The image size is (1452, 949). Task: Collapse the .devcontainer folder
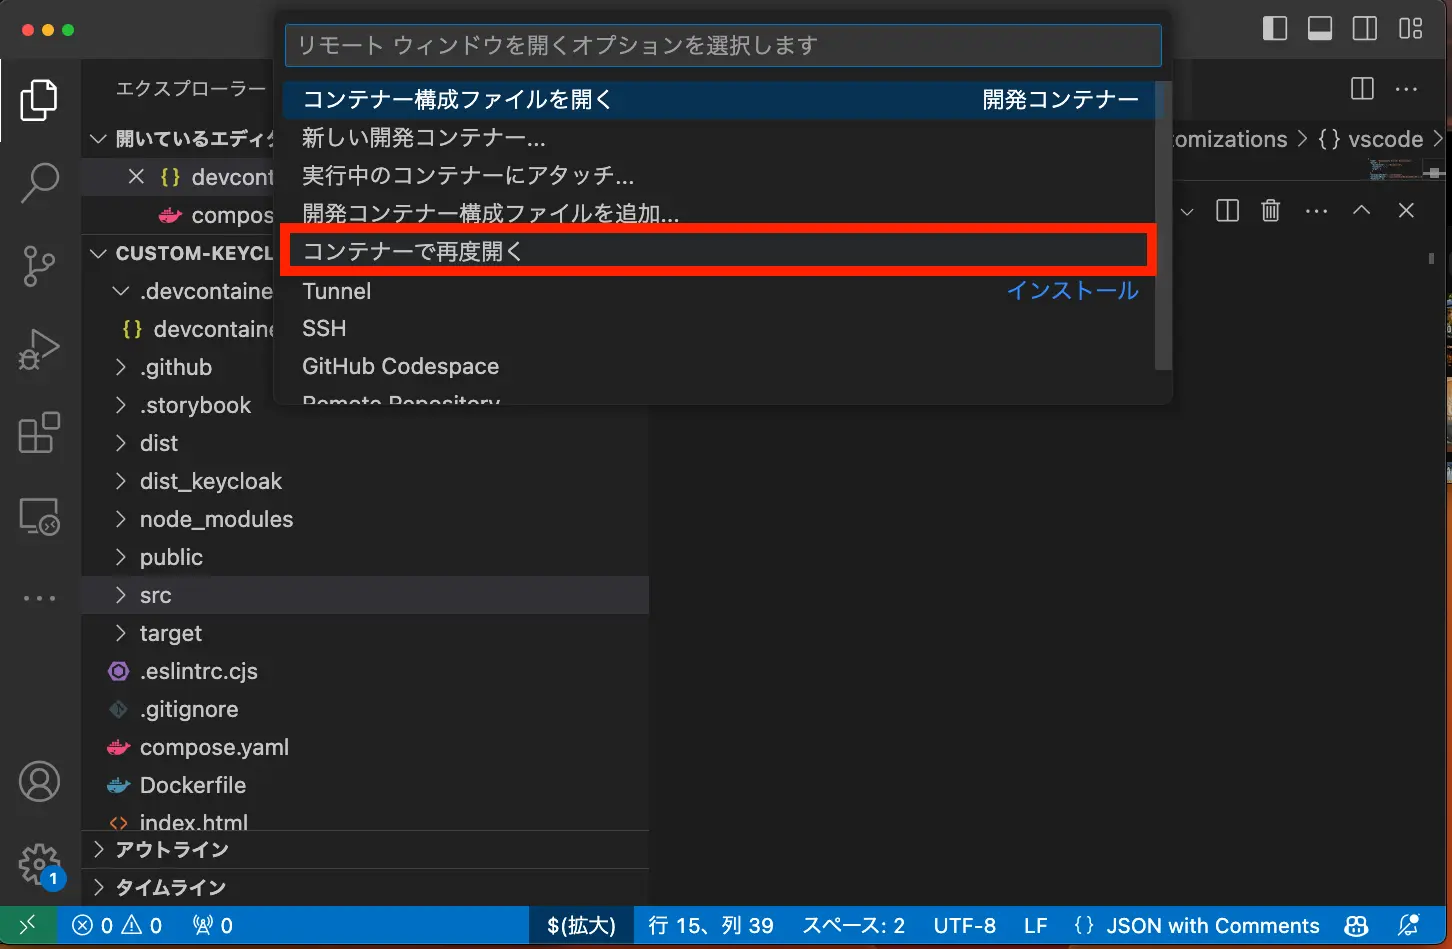point(121,291)
